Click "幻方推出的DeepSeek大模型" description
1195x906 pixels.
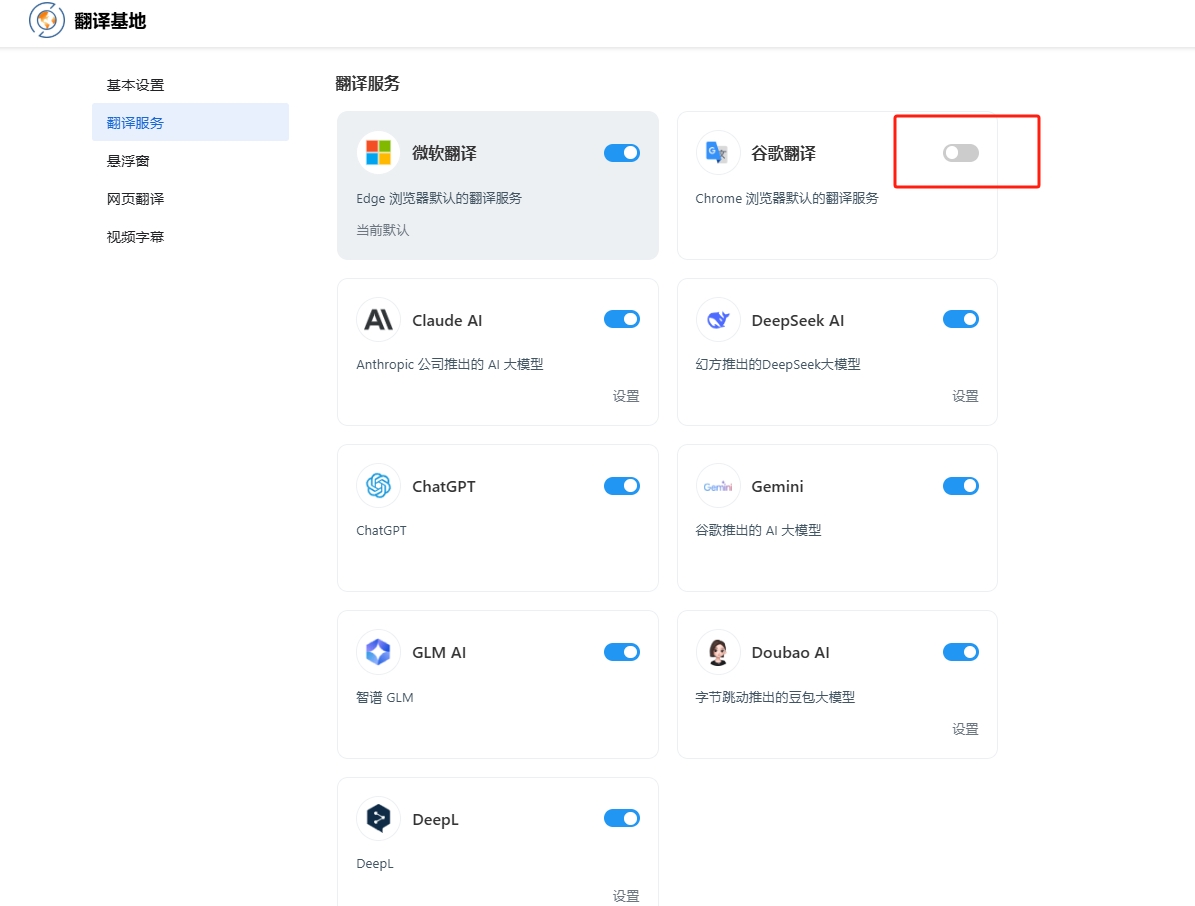pyautogui.click(x=777, y=364)
